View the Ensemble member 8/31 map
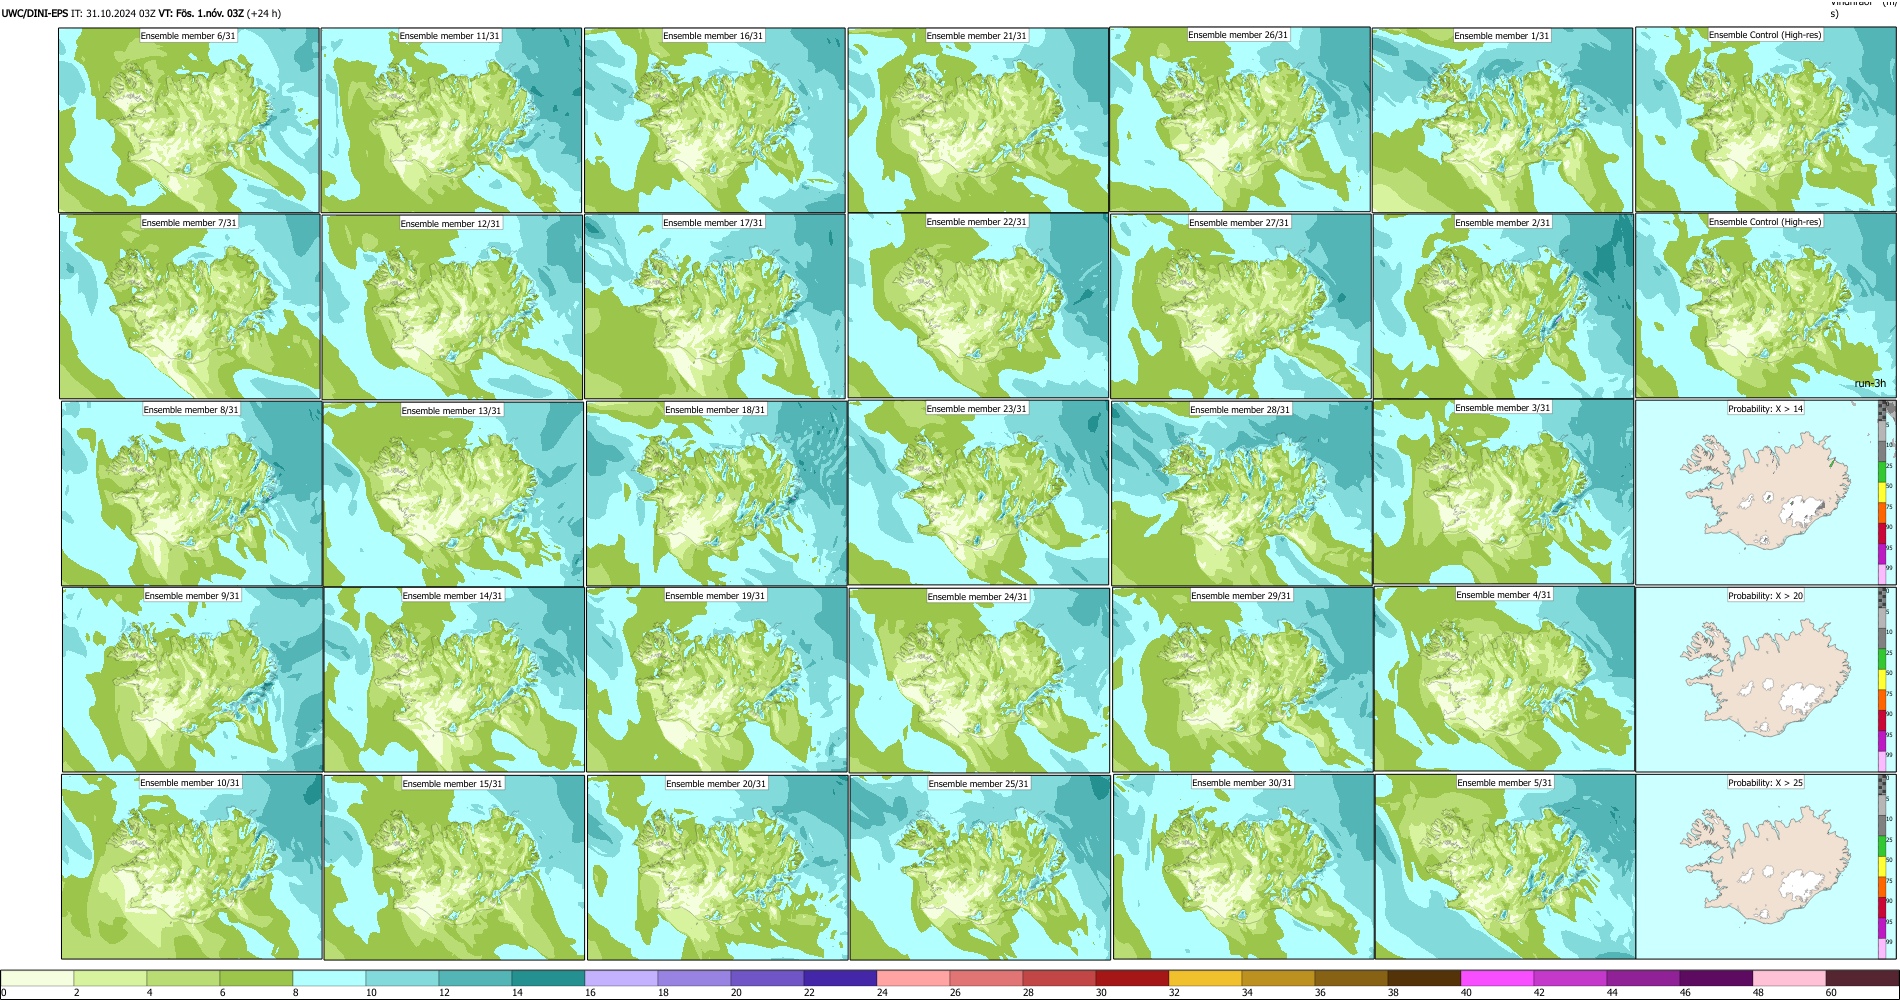Screen dimensions: 1900x1000 192,494
